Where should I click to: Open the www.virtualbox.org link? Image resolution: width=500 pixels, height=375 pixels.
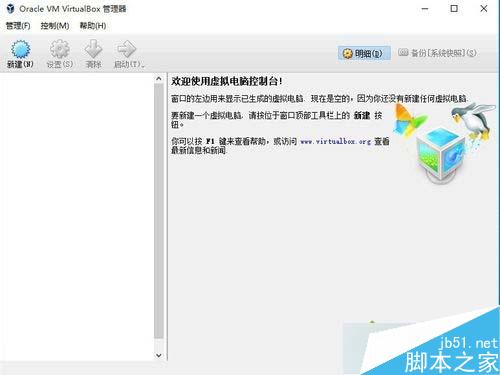336,142
